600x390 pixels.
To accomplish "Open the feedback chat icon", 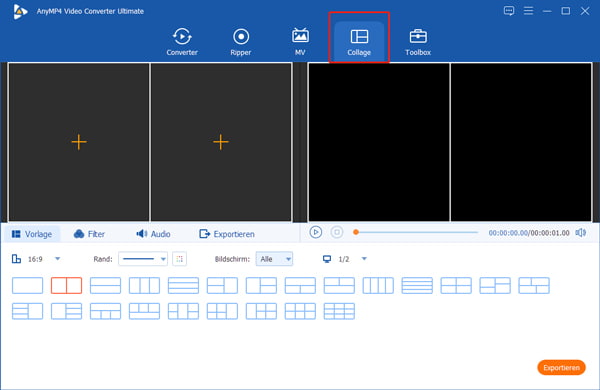I will (x=509, y=11).
